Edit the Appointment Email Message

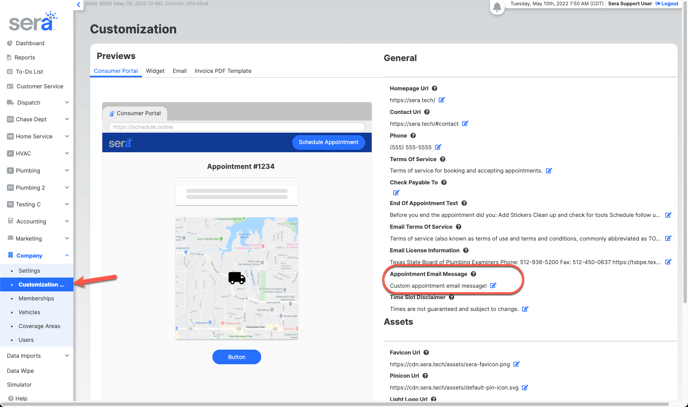click(x=493, y=286)
